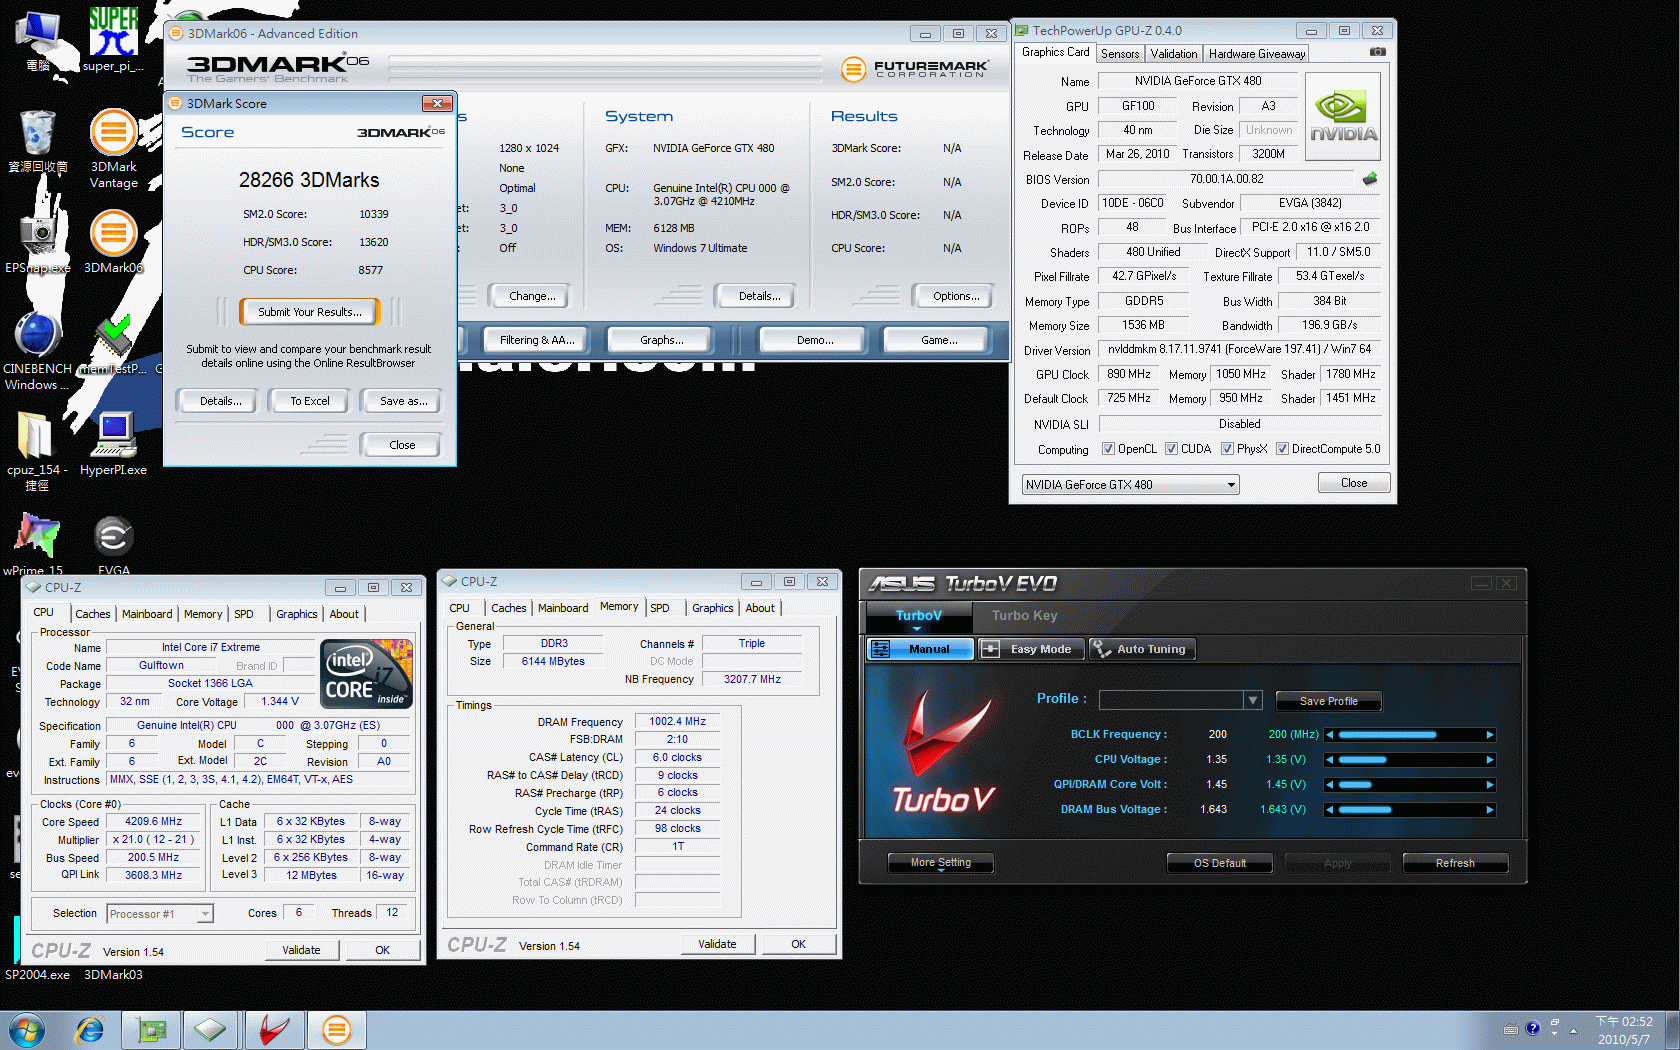Click the TurboV red taskbar icon
The width and height of the screenshot is (1680, 1050).
274,1030
